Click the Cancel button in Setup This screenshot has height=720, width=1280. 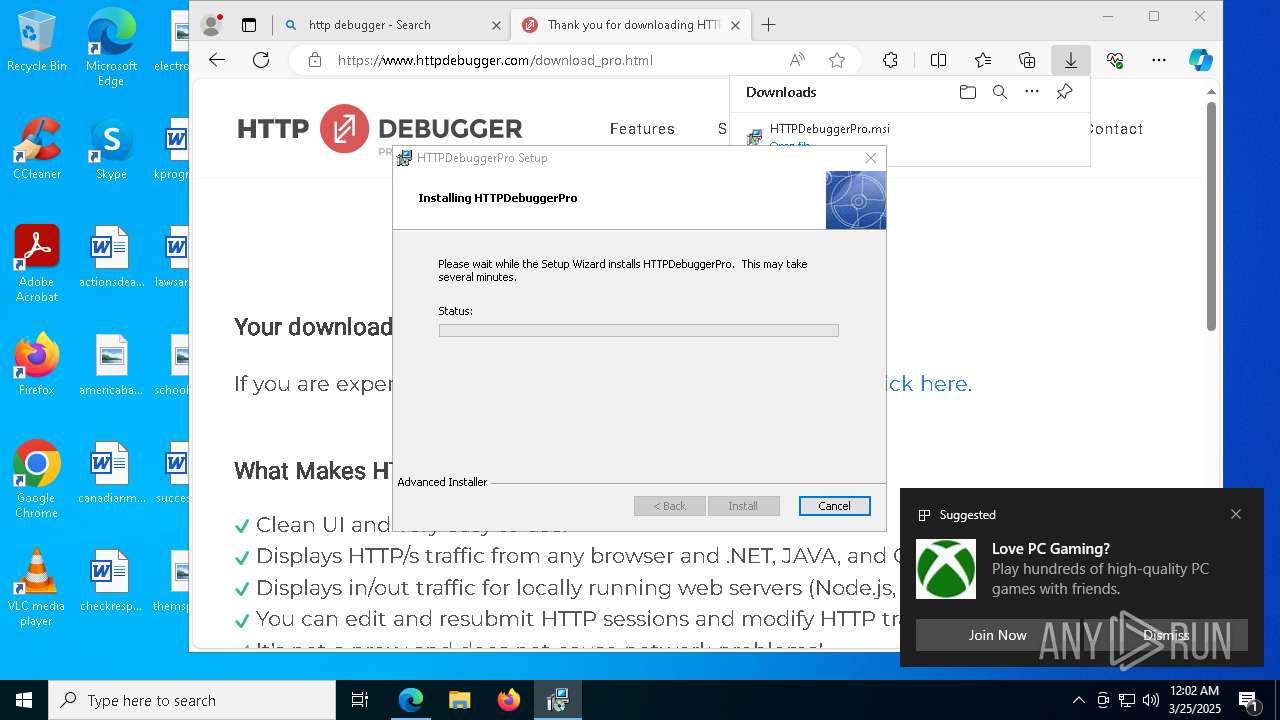pos(834,506)
